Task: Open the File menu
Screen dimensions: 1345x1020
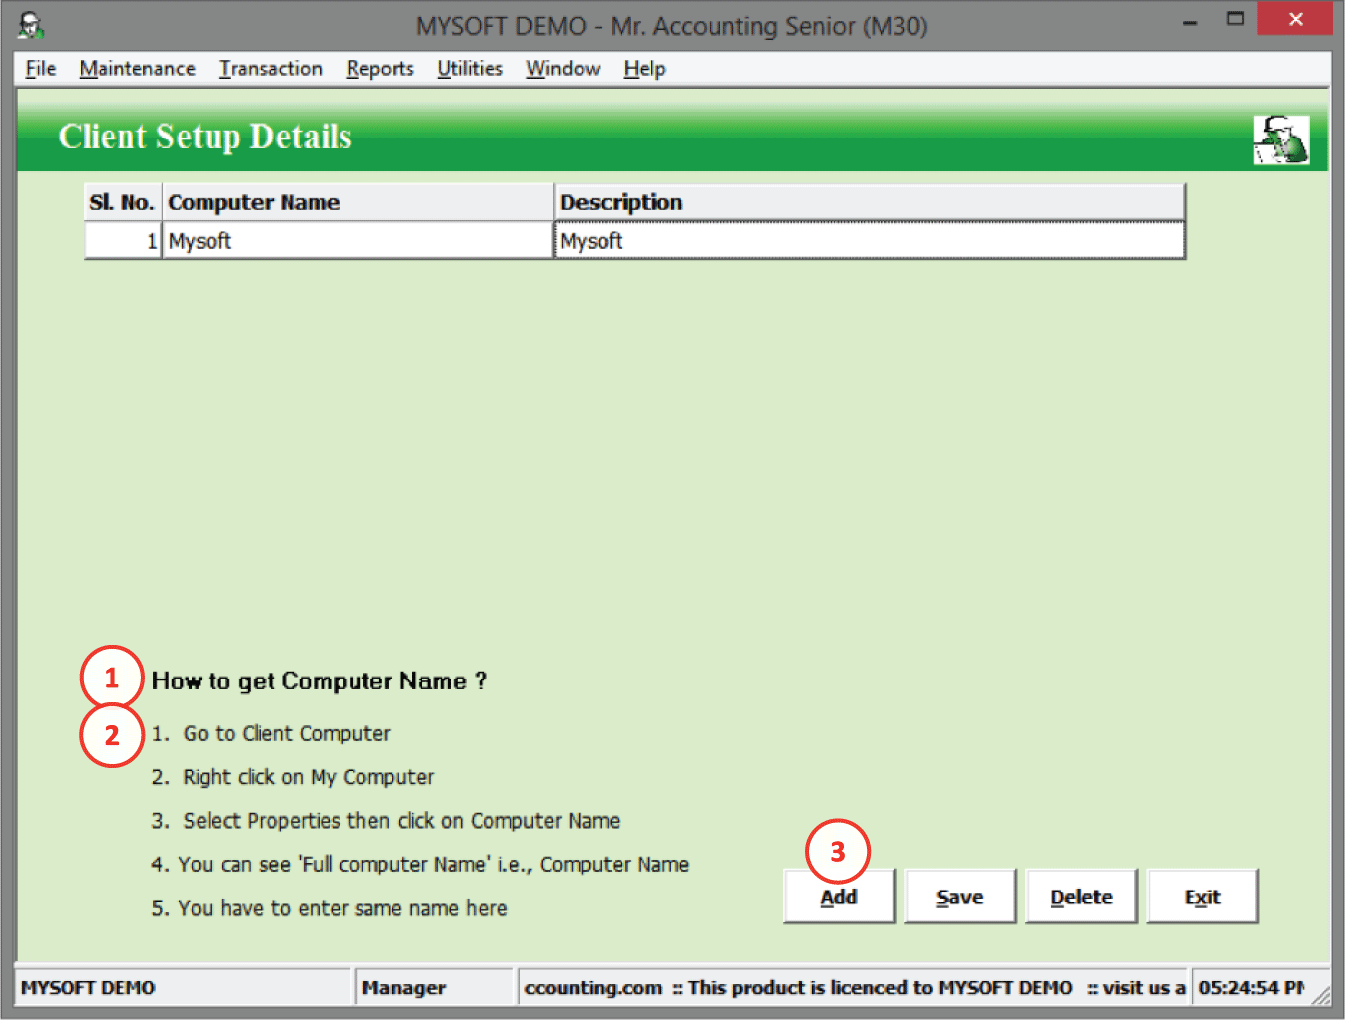Action: pos(40,69)
